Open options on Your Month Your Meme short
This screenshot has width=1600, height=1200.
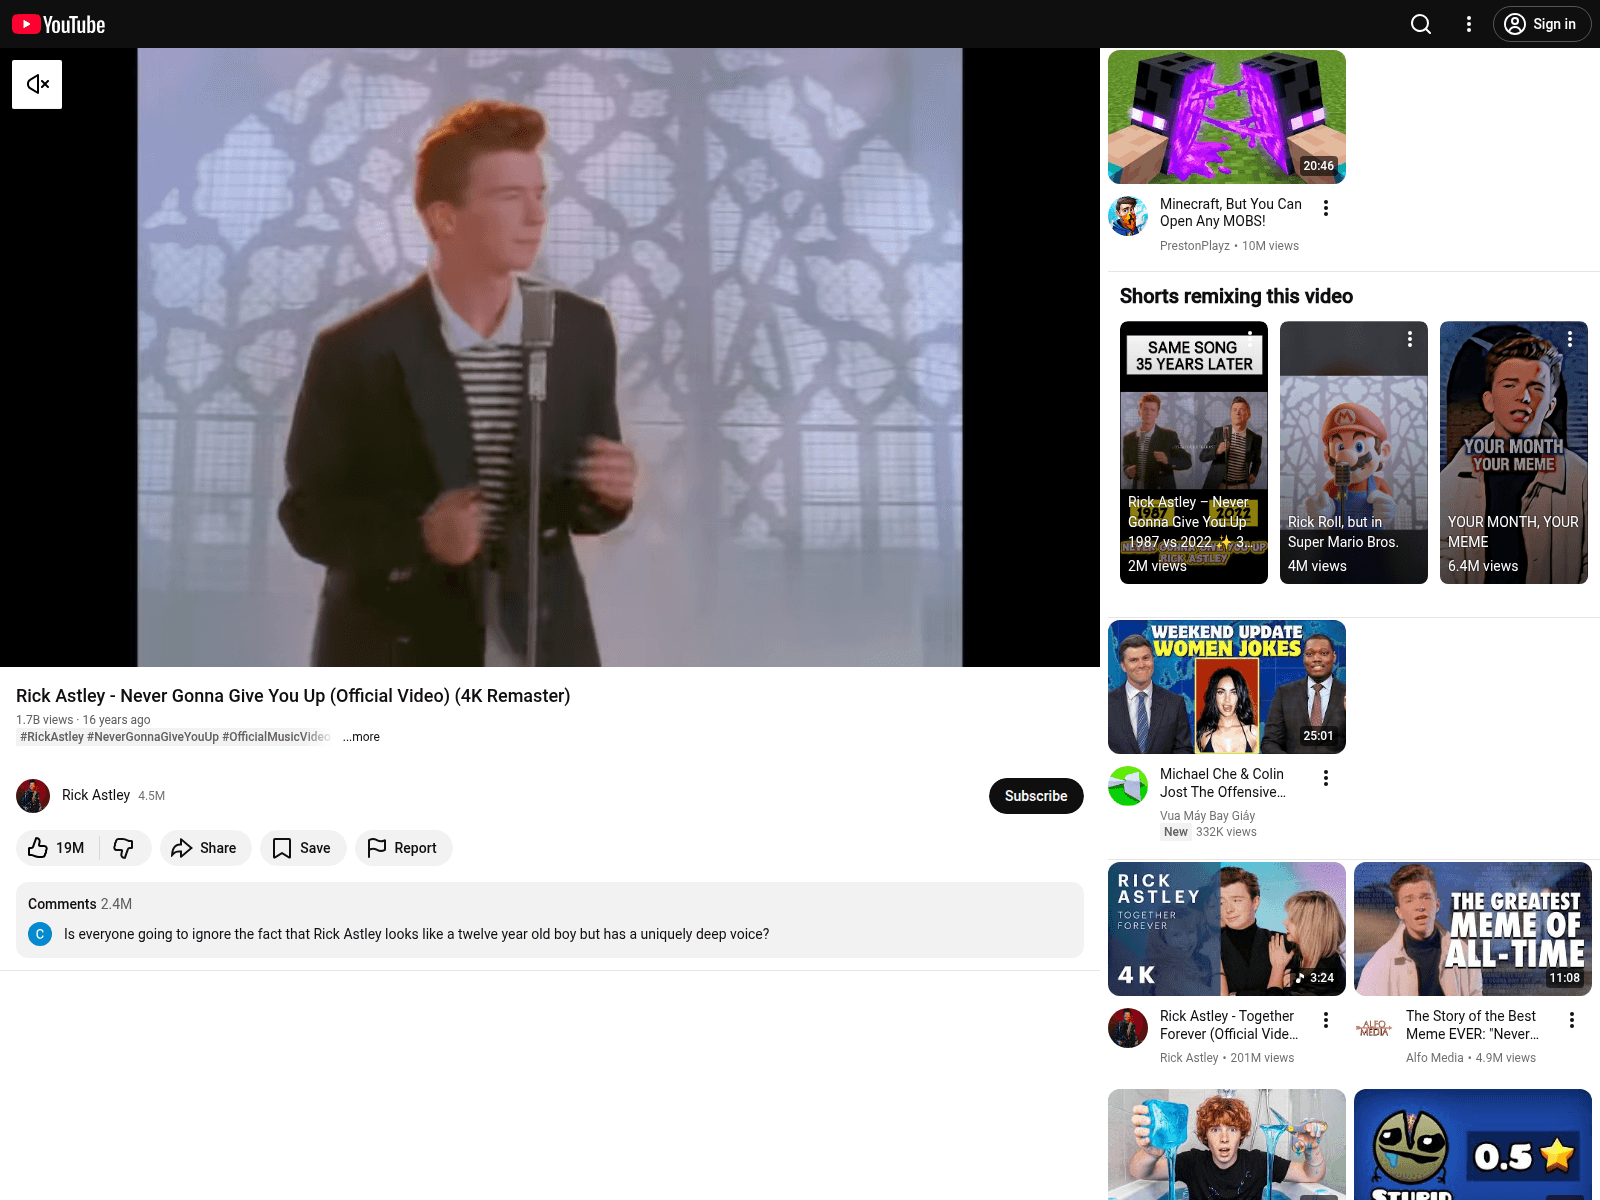click(1570, 339)
